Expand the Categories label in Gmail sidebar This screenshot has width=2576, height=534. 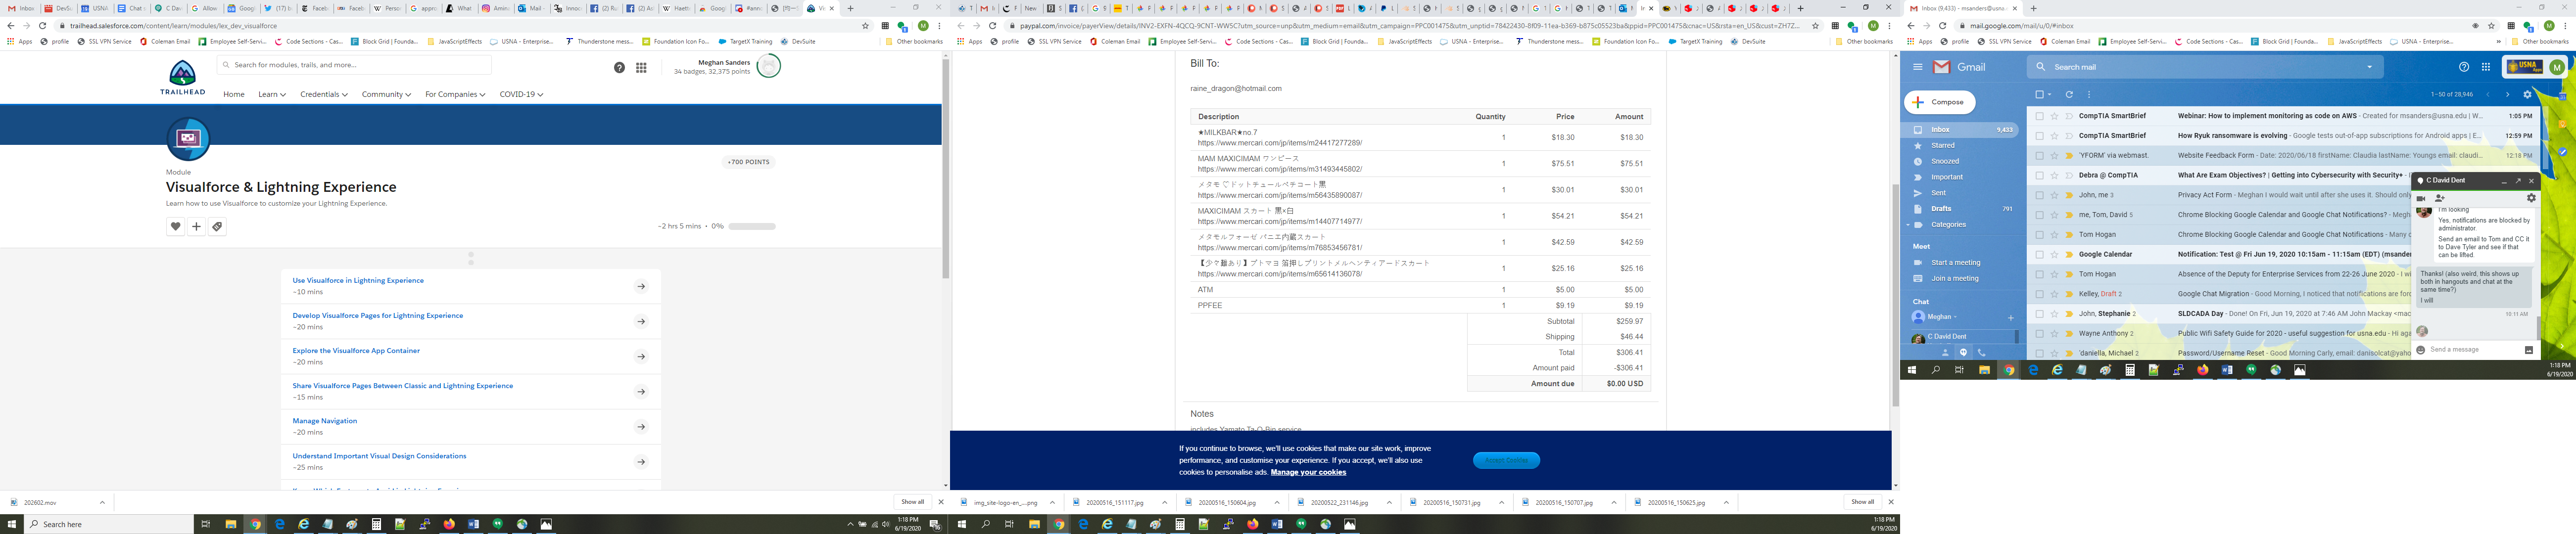(1909, 225)
